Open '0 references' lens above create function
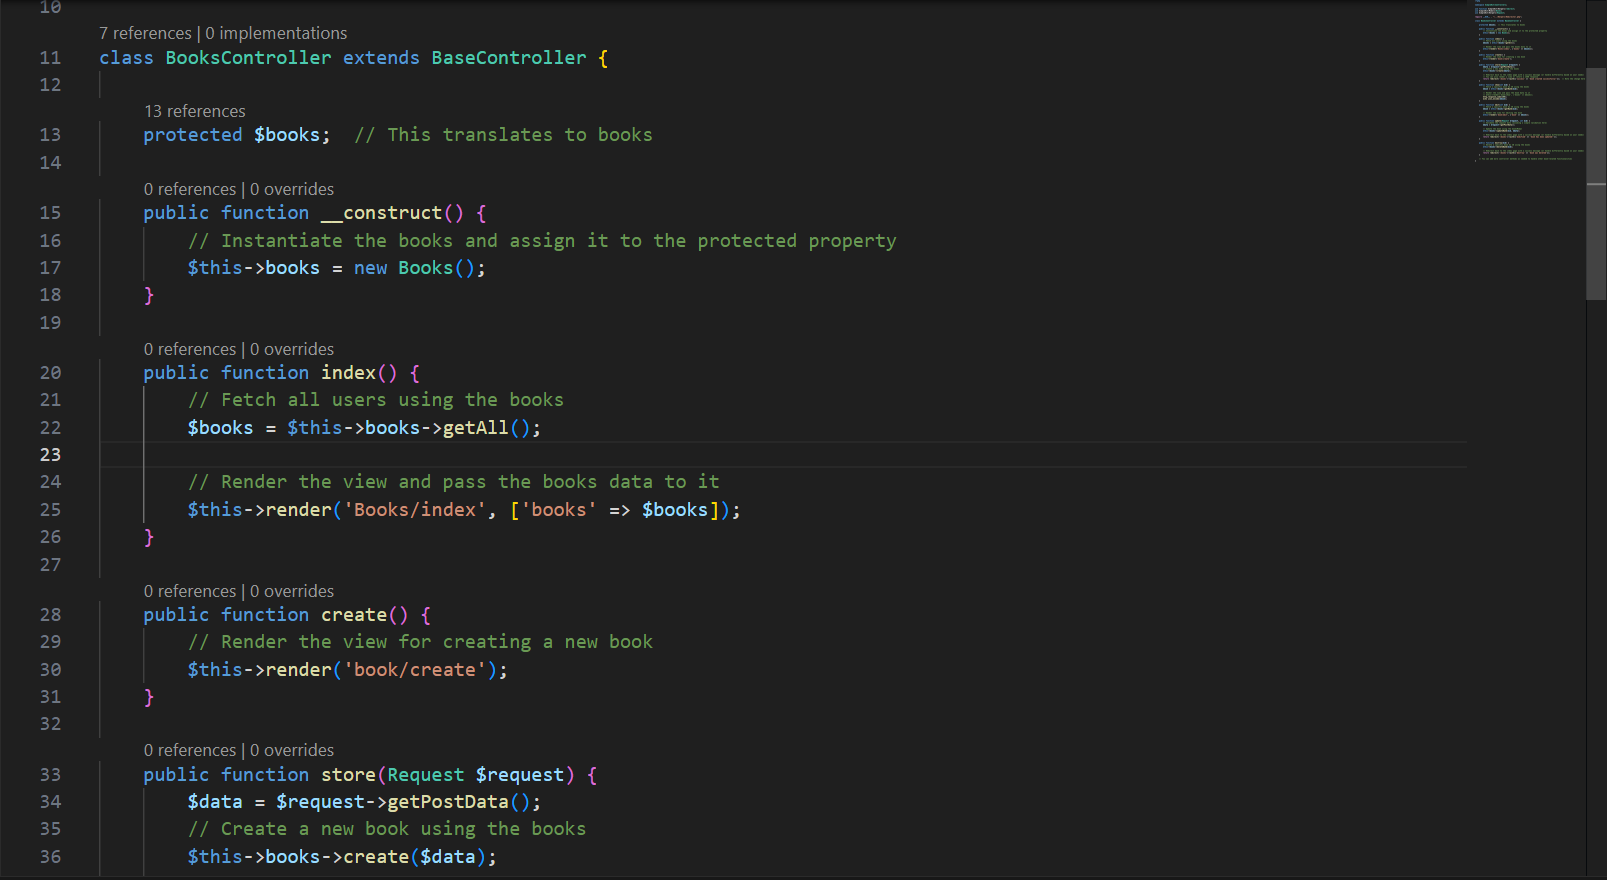 click(190, 591)
